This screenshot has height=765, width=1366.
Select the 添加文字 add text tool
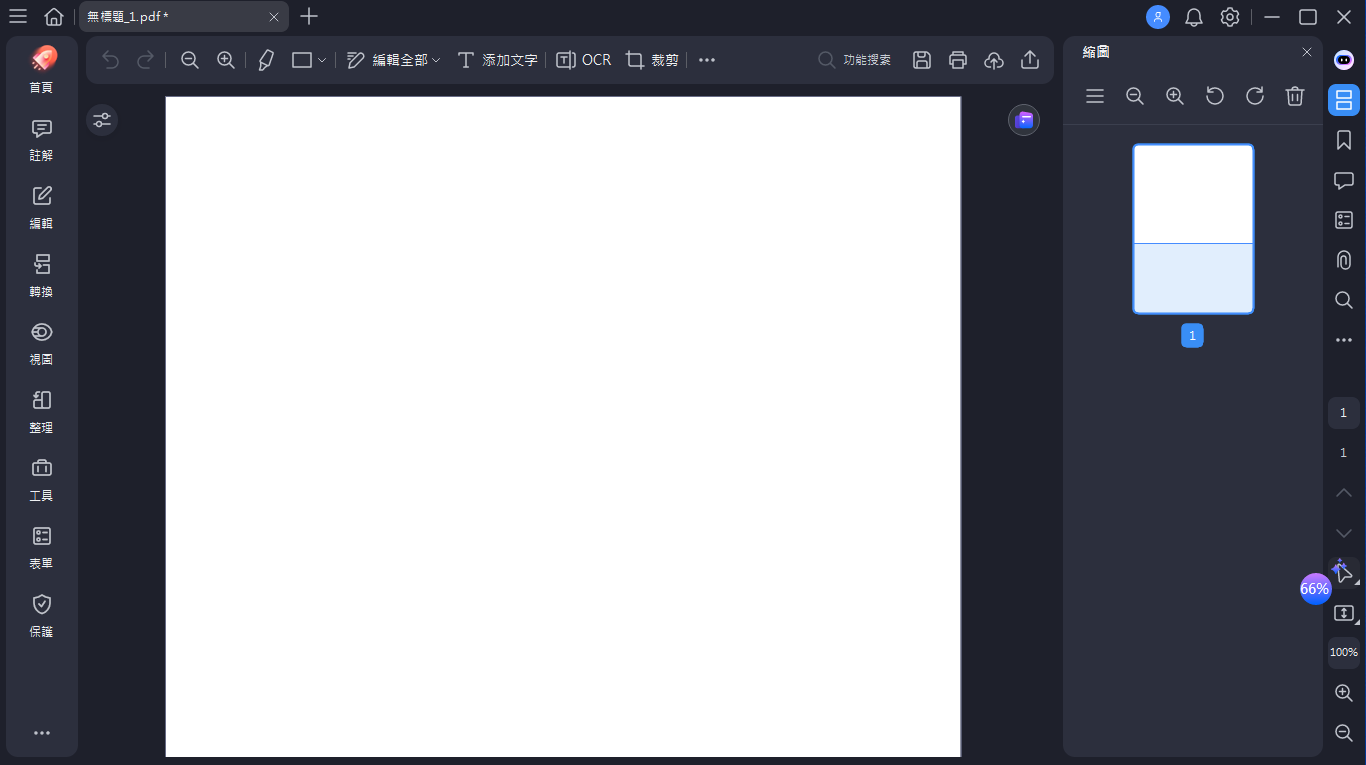click(497, 60)
